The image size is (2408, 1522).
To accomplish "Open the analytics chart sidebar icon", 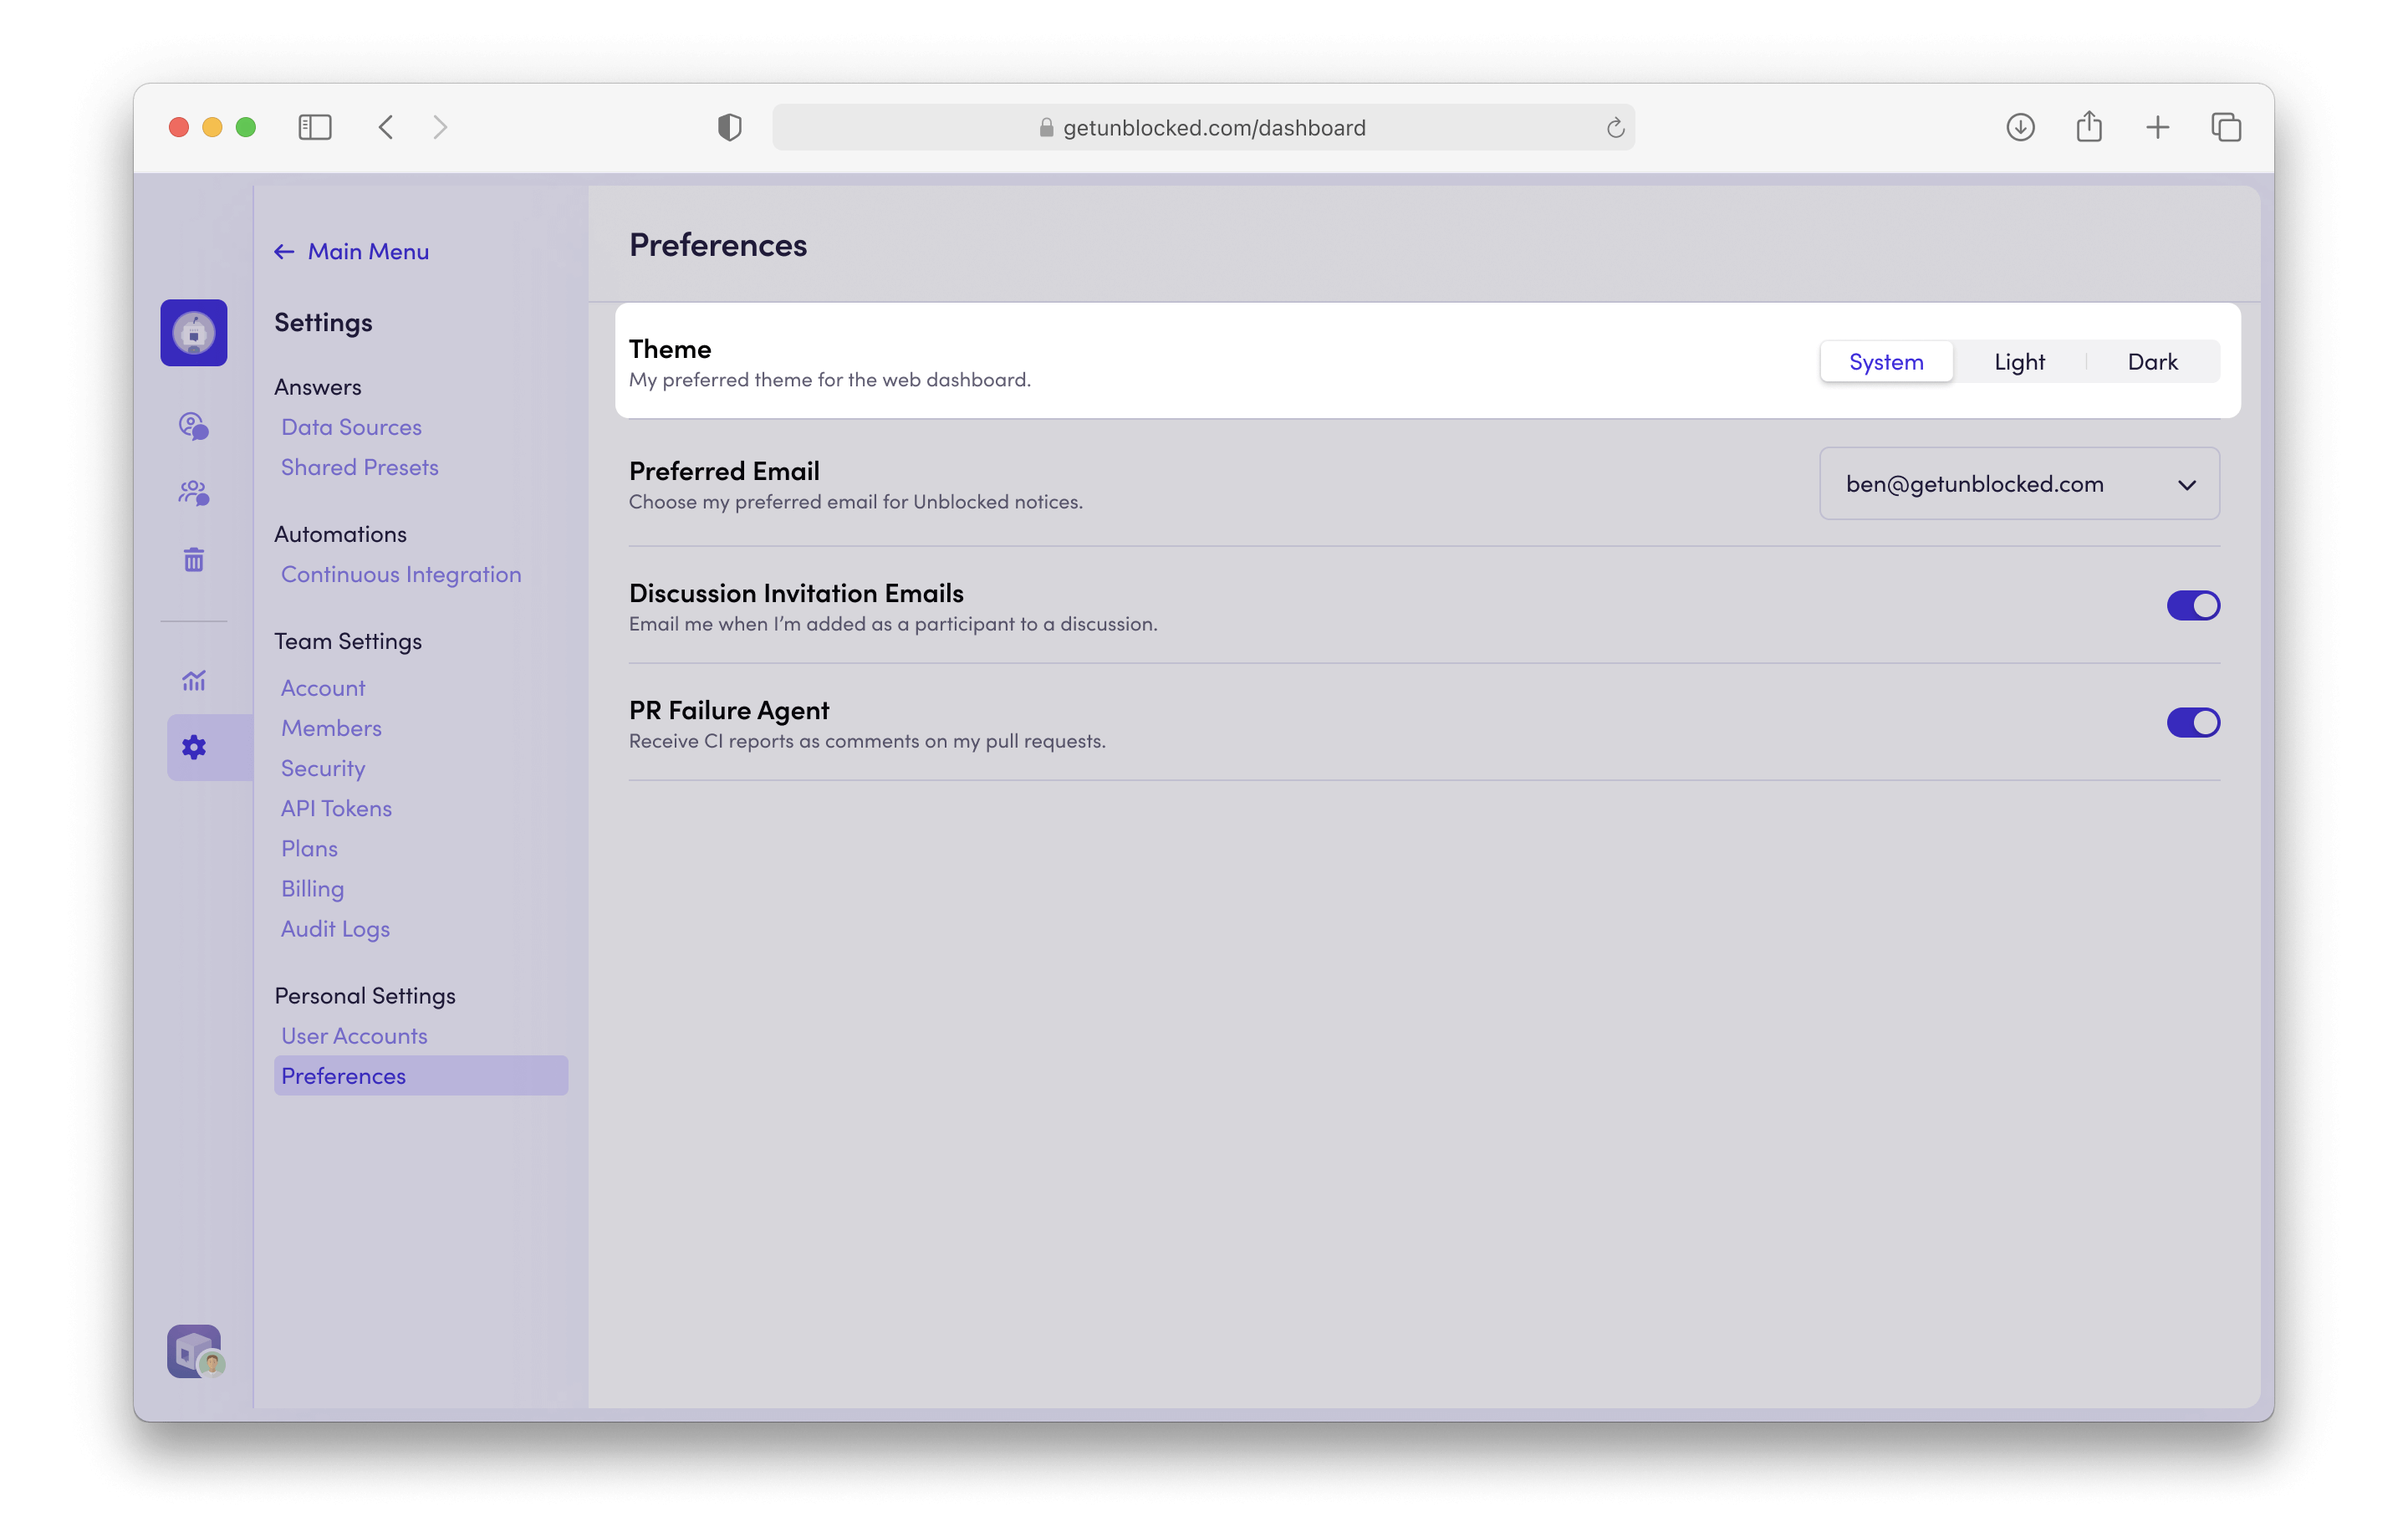I will pos(193,681).
